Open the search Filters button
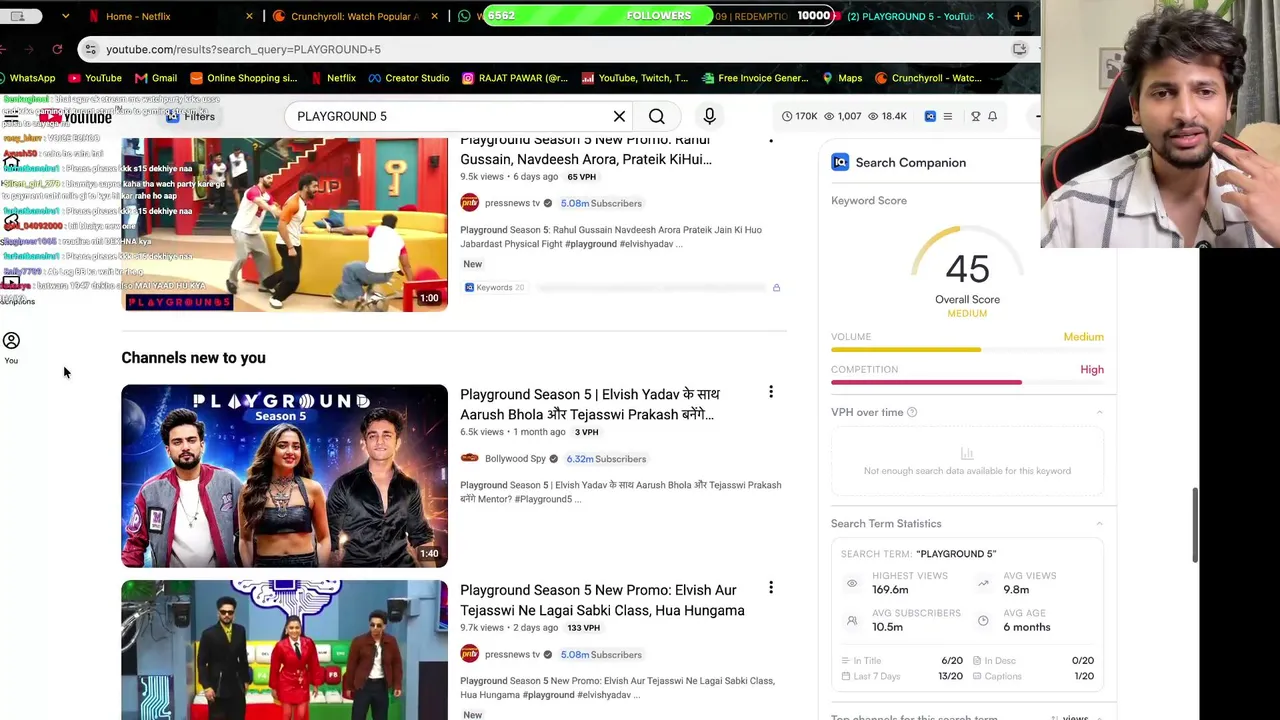1280x720 pixels. pyautogui.click(x=190, y=116)
